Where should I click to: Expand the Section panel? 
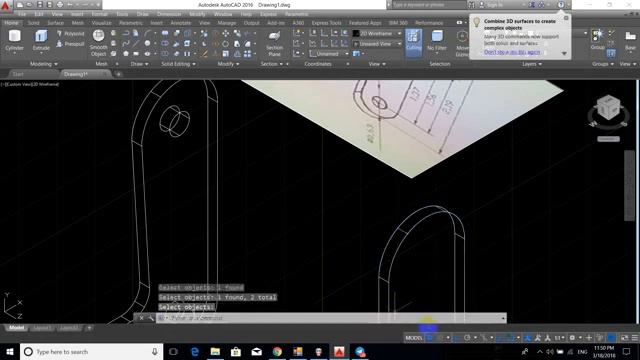(x=272, y=64)
